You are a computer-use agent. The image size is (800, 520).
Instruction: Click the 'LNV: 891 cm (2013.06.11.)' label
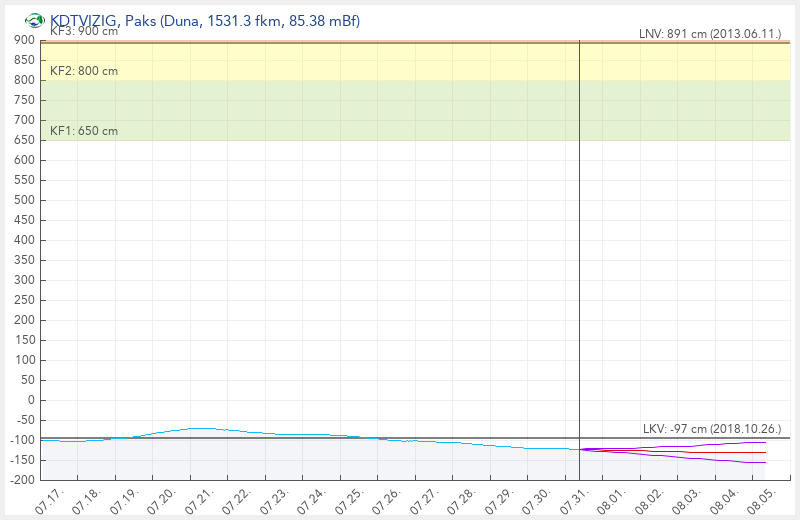tap(710, 34)
